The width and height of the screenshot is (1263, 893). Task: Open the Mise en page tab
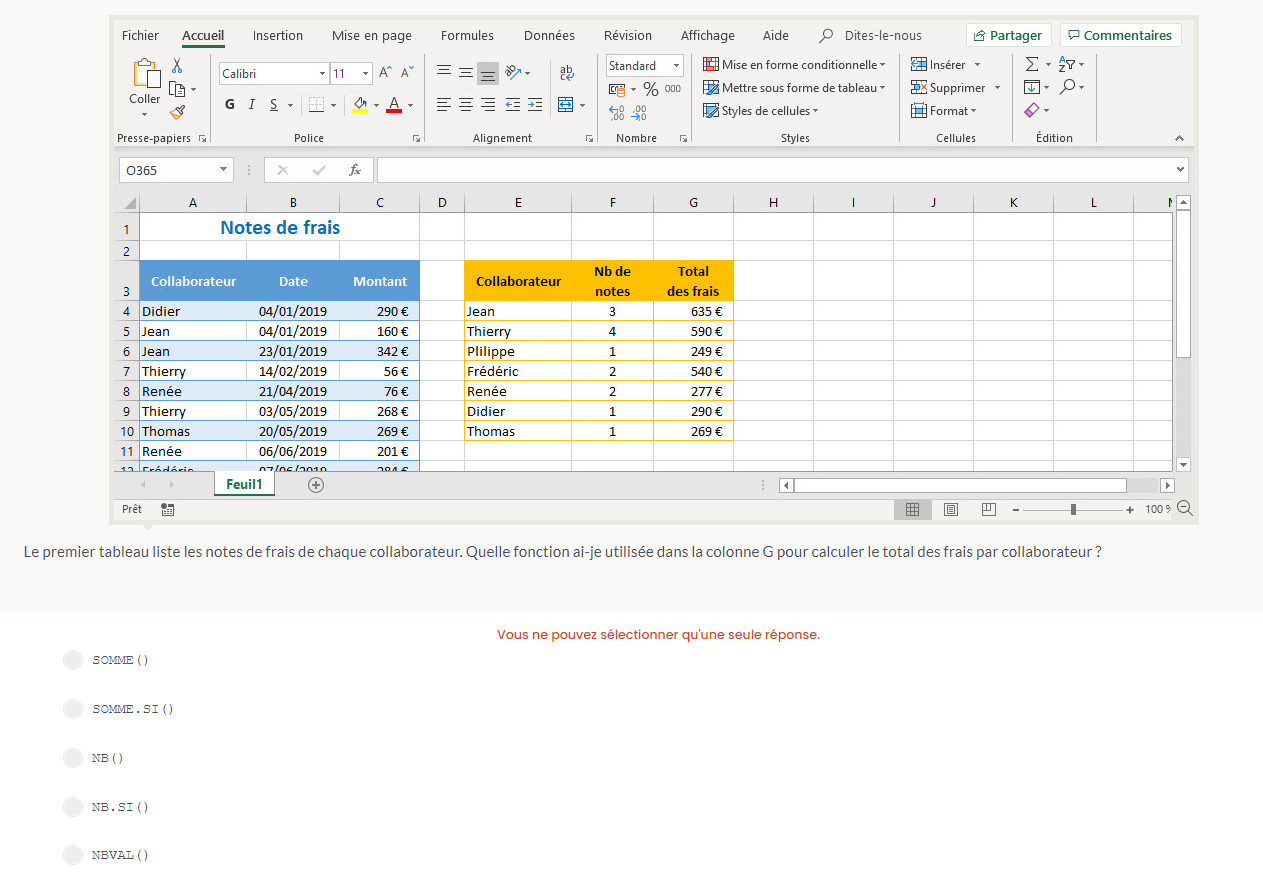point(372,35)
